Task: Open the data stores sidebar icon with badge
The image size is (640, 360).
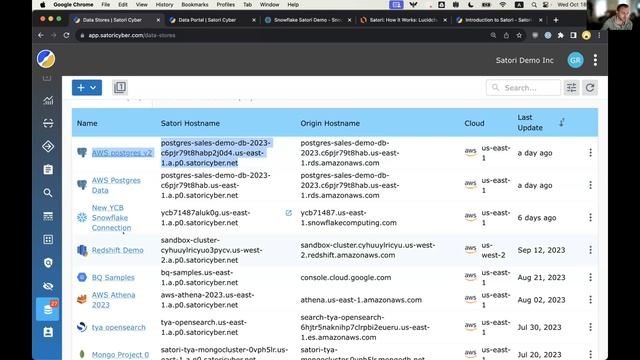Action: coord(48,309)
